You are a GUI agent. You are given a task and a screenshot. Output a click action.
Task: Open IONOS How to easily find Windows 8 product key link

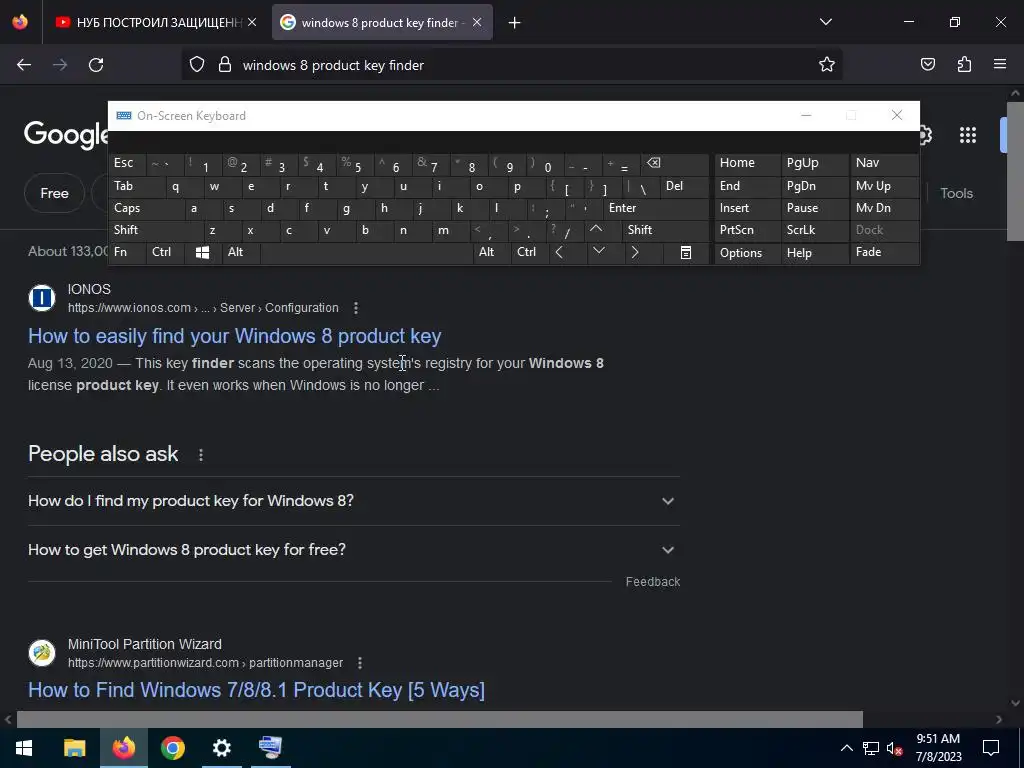pyautogui.click(x=234, y=336)
